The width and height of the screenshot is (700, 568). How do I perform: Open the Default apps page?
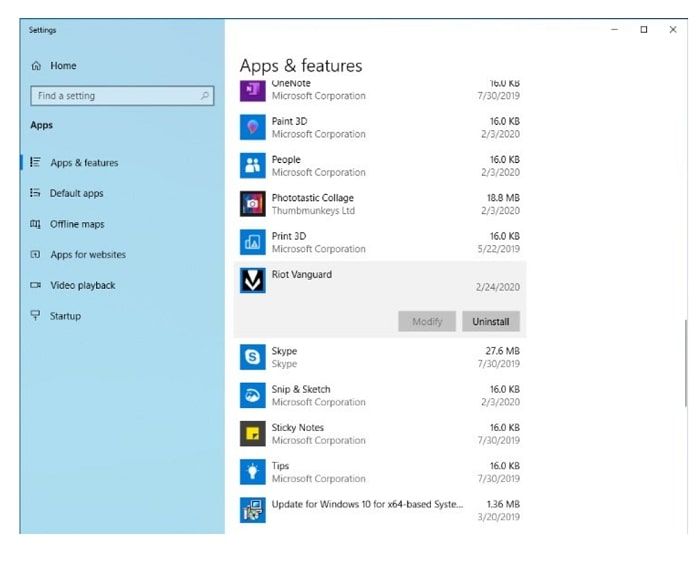(x=76, y=193)
